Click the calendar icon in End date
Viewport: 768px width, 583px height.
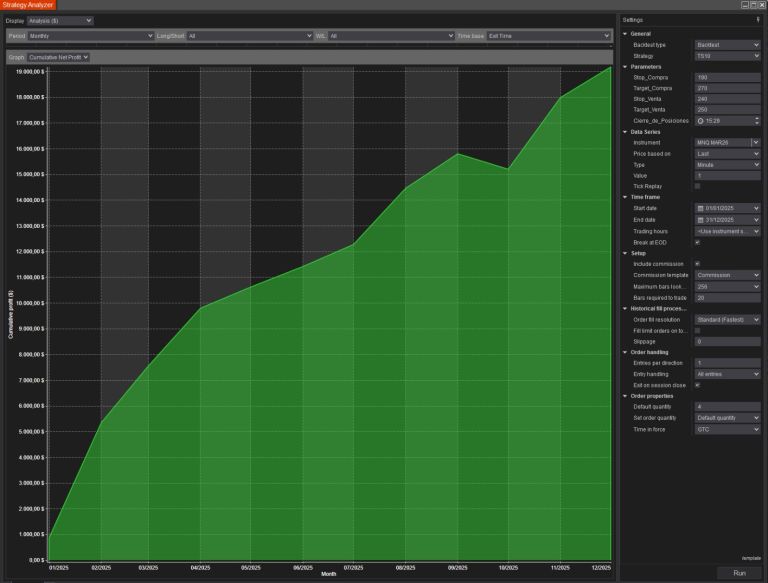click(x=700, y=220)
